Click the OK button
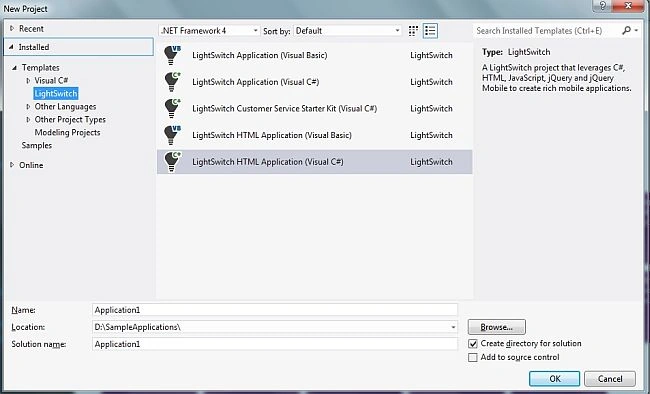This screenshot has width=650, height=394. pyautogui.click(x=555, y=379)
